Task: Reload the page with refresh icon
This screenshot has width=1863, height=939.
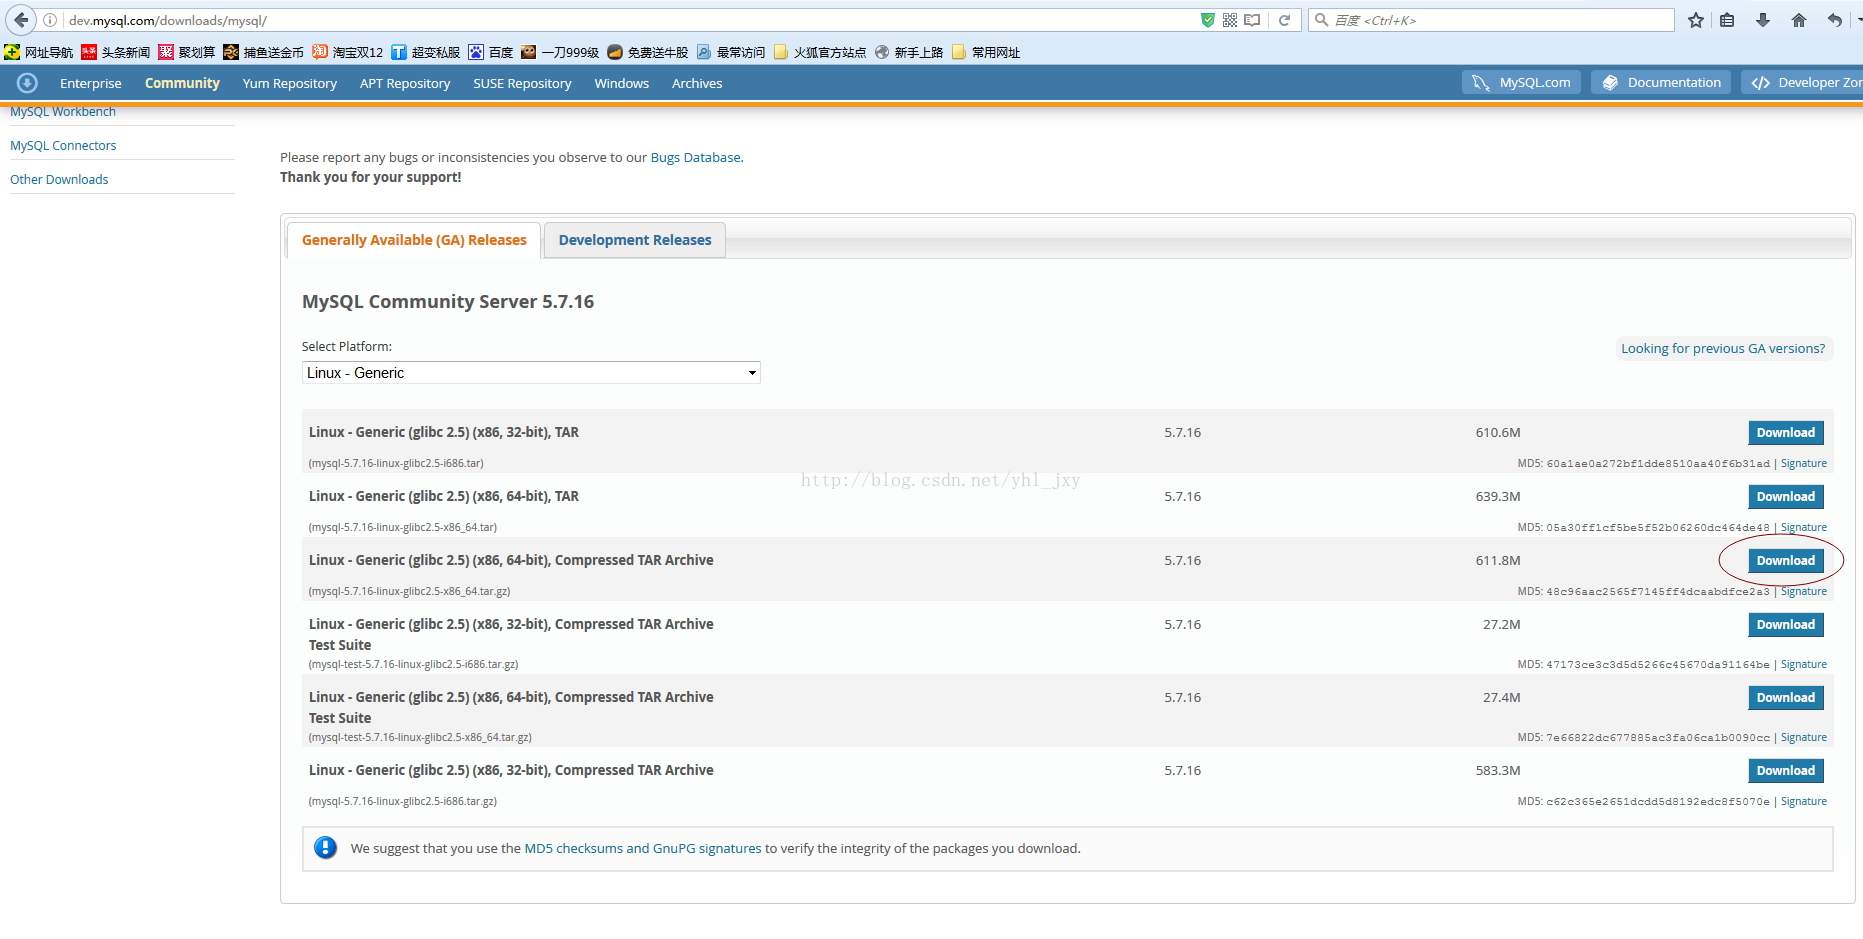Action: click(x=1285, y=20)
